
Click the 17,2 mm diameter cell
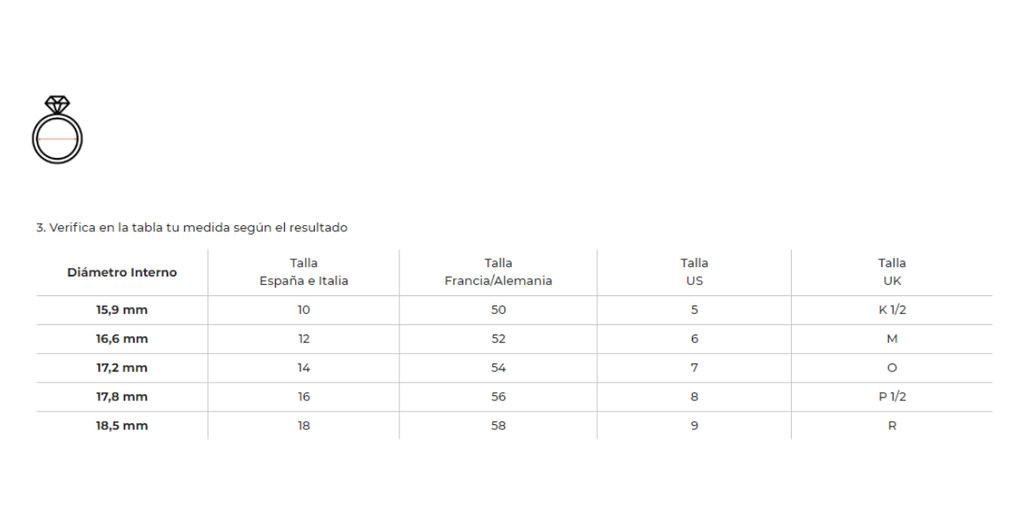click(122, 368)
